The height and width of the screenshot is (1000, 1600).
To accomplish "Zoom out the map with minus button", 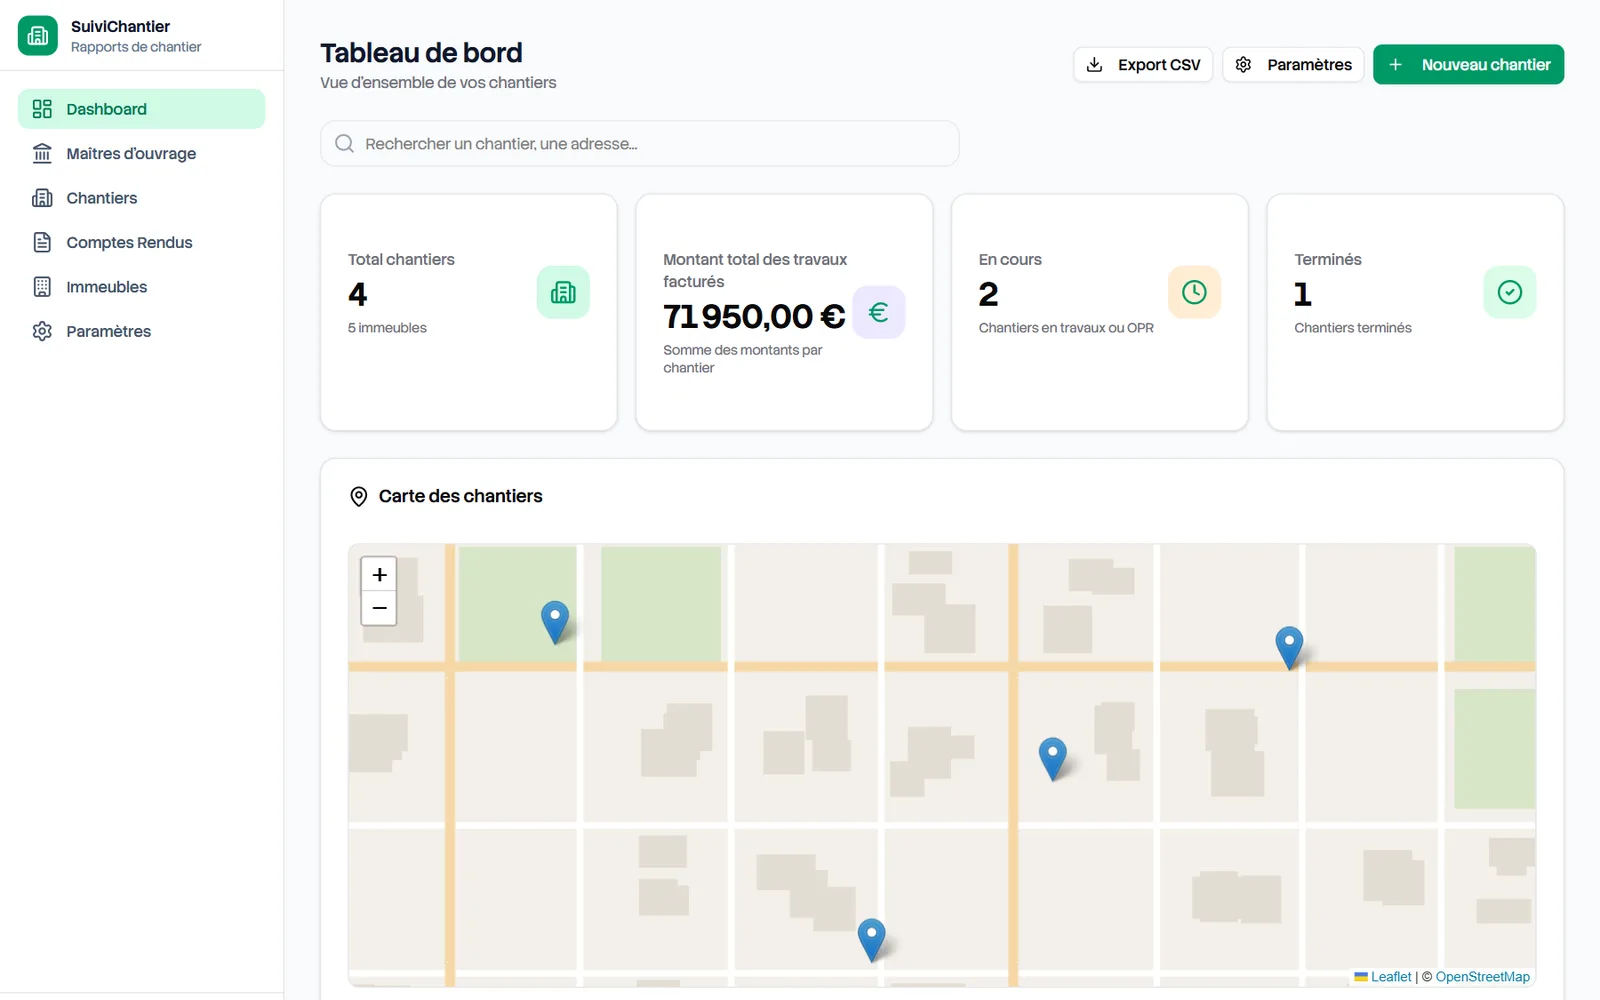I will click(379, 608).
